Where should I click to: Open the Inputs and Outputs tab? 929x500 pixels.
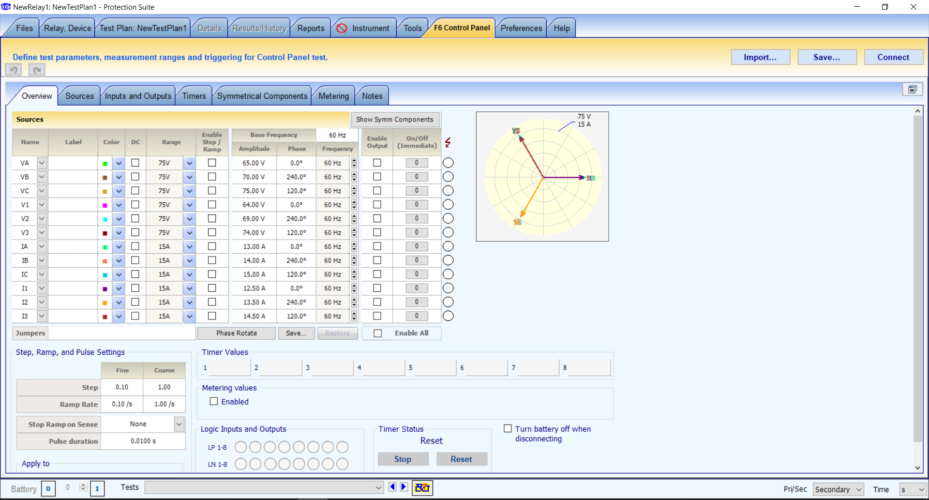[x=139, y=96]
